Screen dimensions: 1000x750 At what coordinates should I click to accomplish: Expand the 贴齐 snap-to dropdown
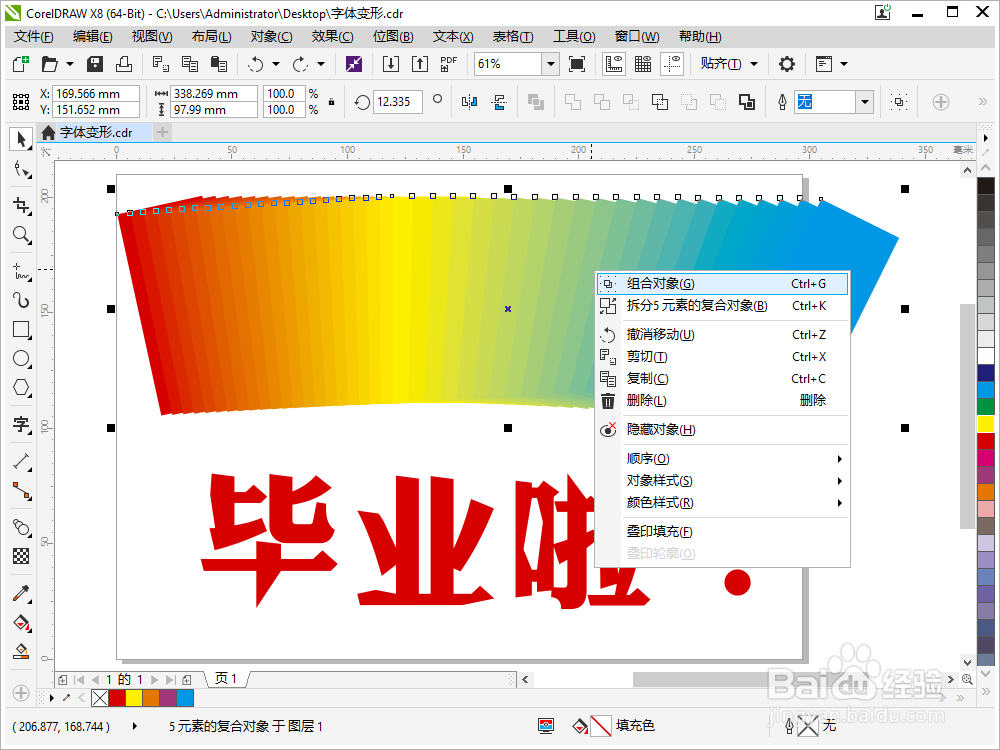point(754,64)
